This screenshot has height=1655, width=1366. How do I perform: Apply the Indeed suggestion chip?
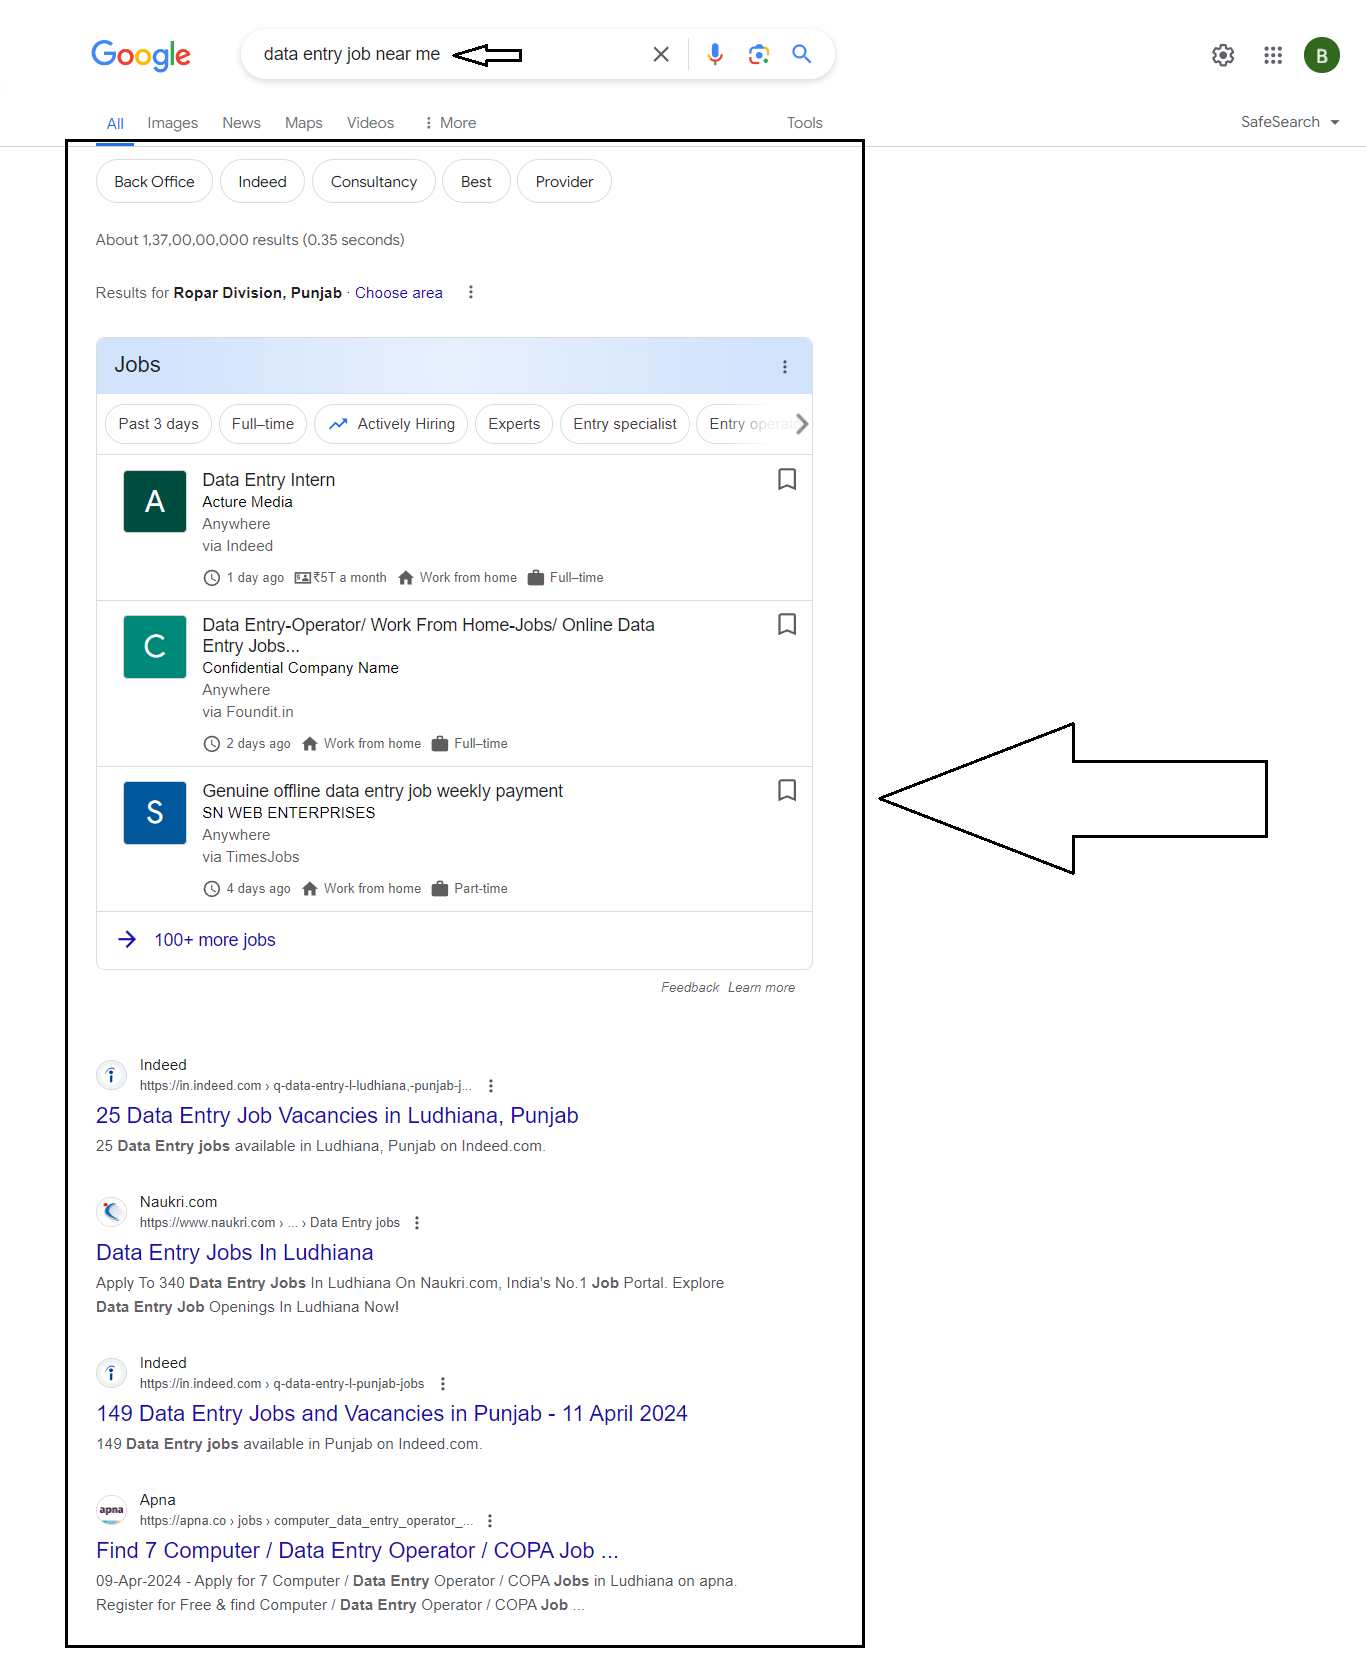pyautogui.click(x=262, y=181)
